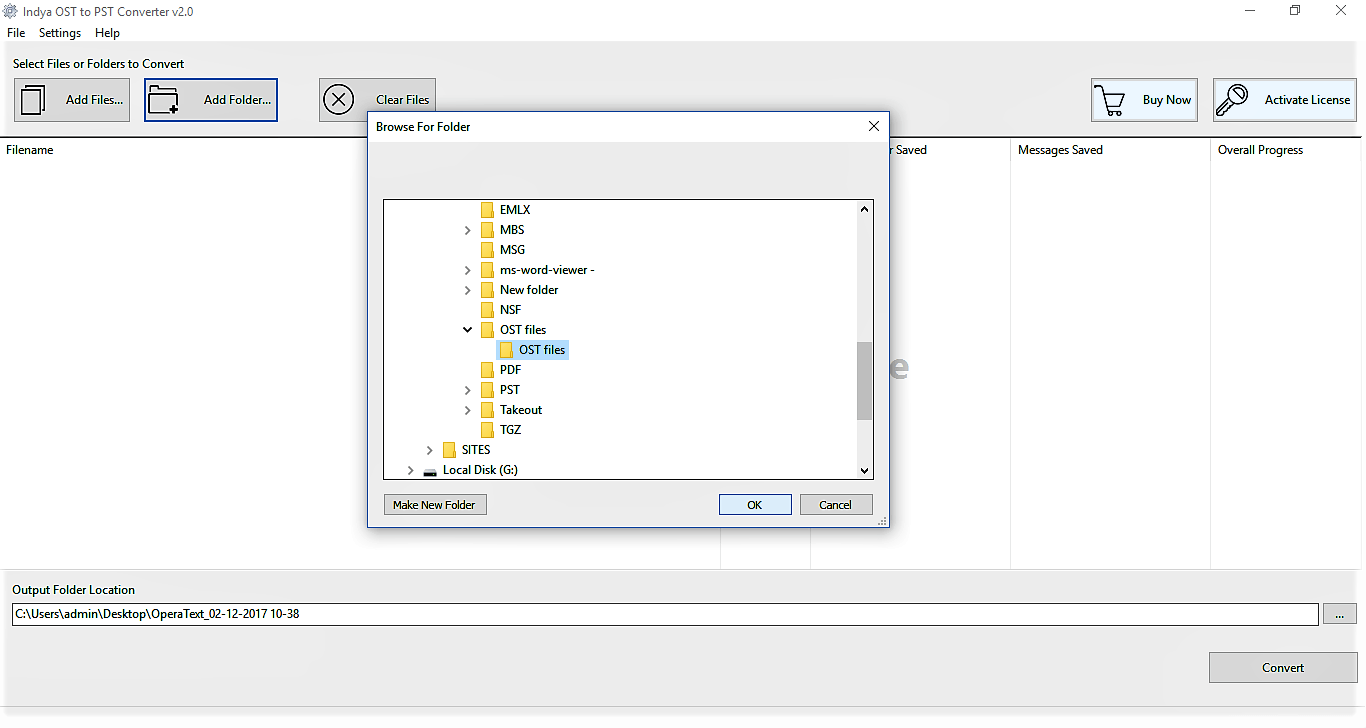This screenshot has width=1366, height=728.
Task: Select the ms-word-viewer folder icon
Action: click(x=487, y=270)
